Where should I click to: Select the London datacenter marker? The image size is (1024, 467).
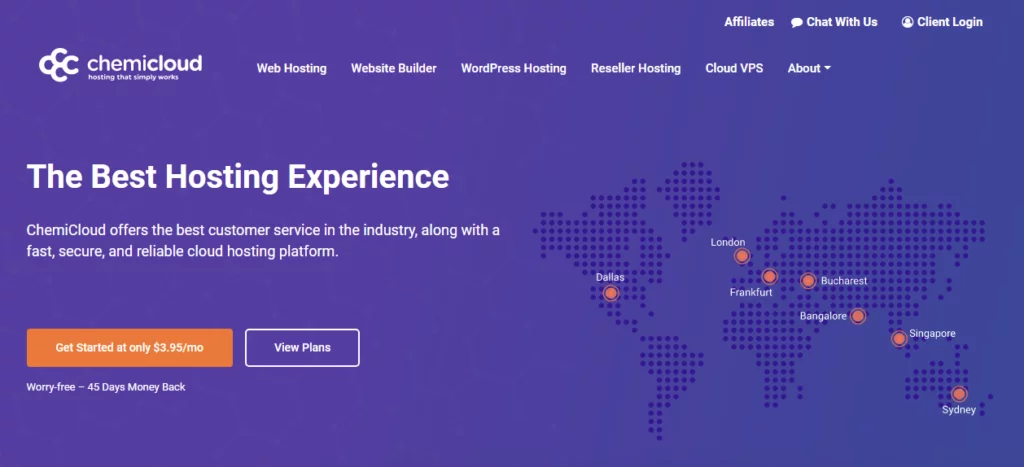(x=742, y=256)
